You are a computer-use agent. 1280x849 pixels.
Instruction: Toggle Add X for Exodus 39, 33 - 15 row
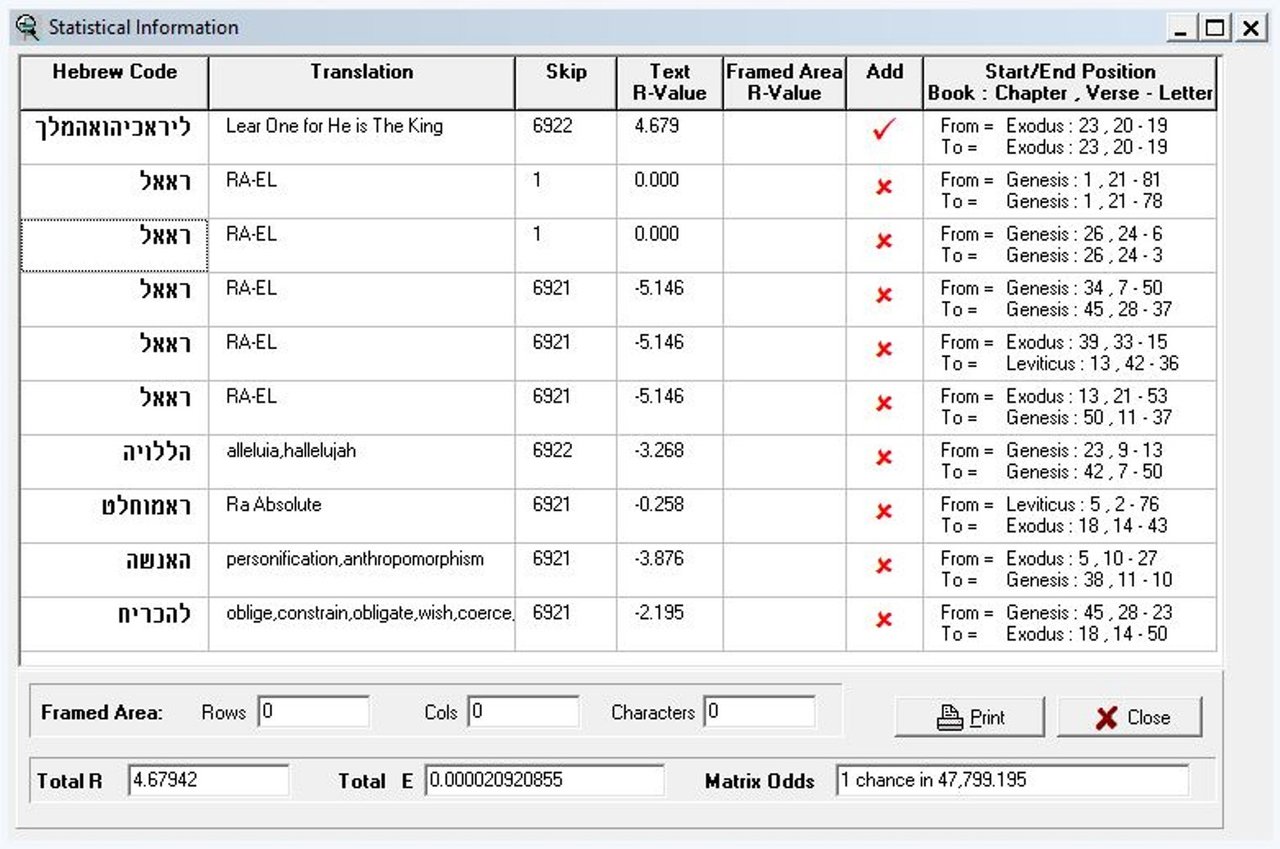(x=883, y=349)
